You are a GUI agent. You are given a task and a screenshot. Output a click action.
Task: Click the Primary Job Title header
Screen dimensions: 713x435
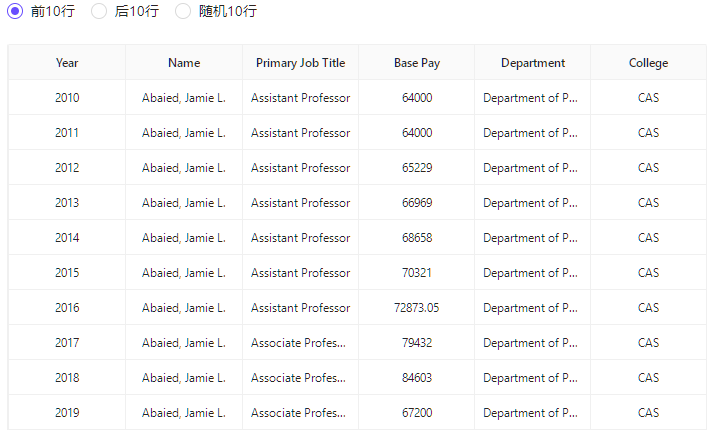coord(300,63)
